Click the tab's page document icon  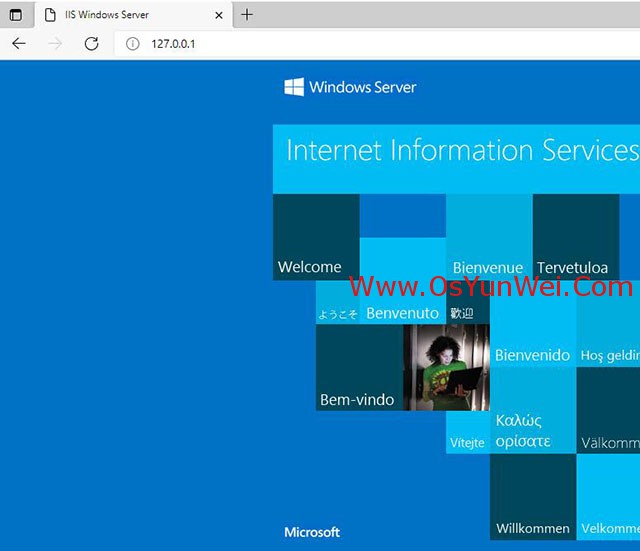coord(50,15)
